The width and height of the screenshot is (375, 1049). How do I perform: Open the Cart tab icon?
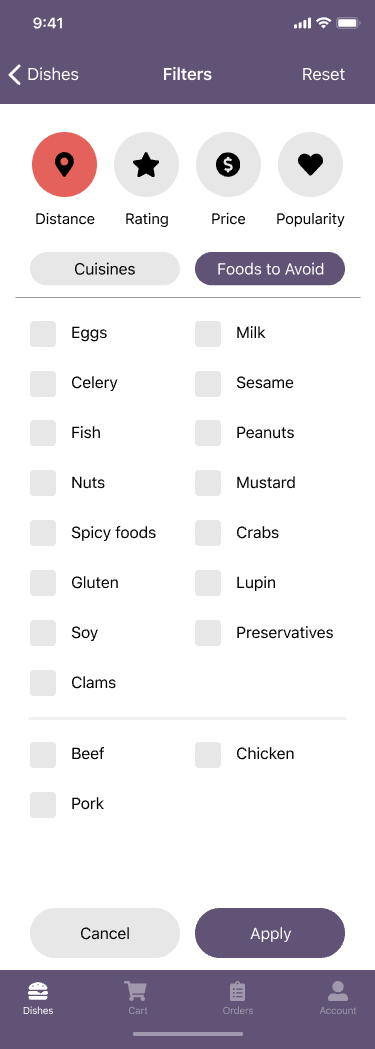point(136,991)
